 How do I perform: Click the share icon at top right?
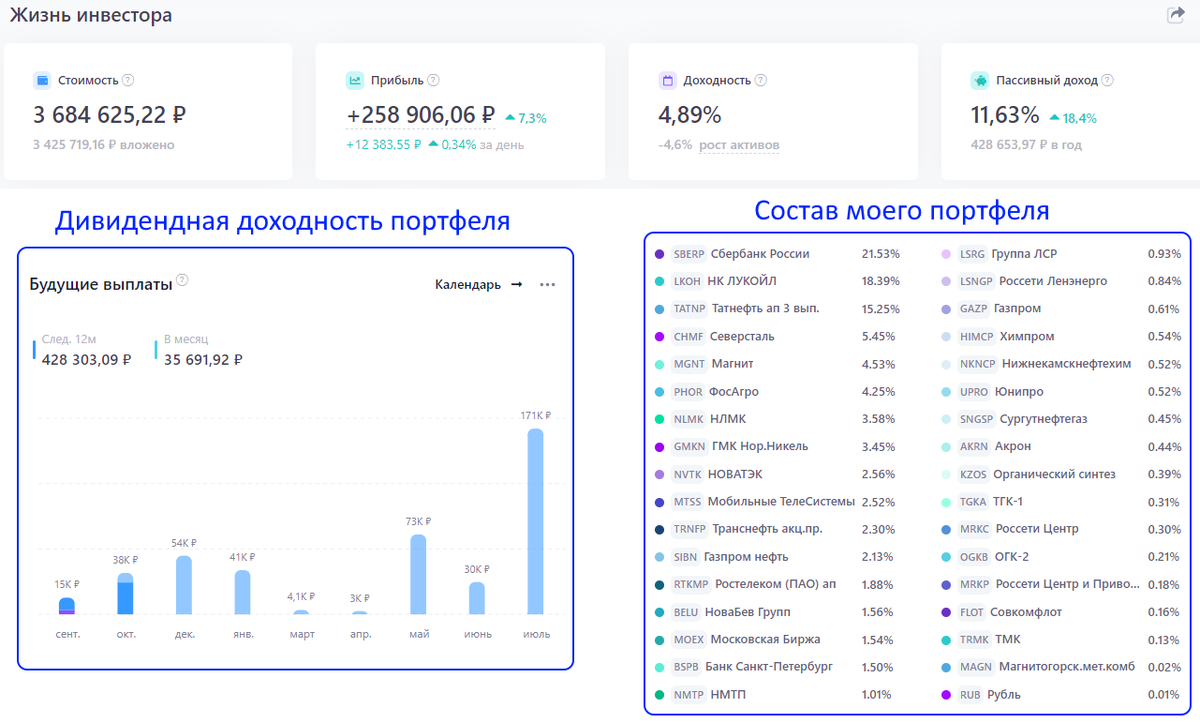tap(1176, 15)
